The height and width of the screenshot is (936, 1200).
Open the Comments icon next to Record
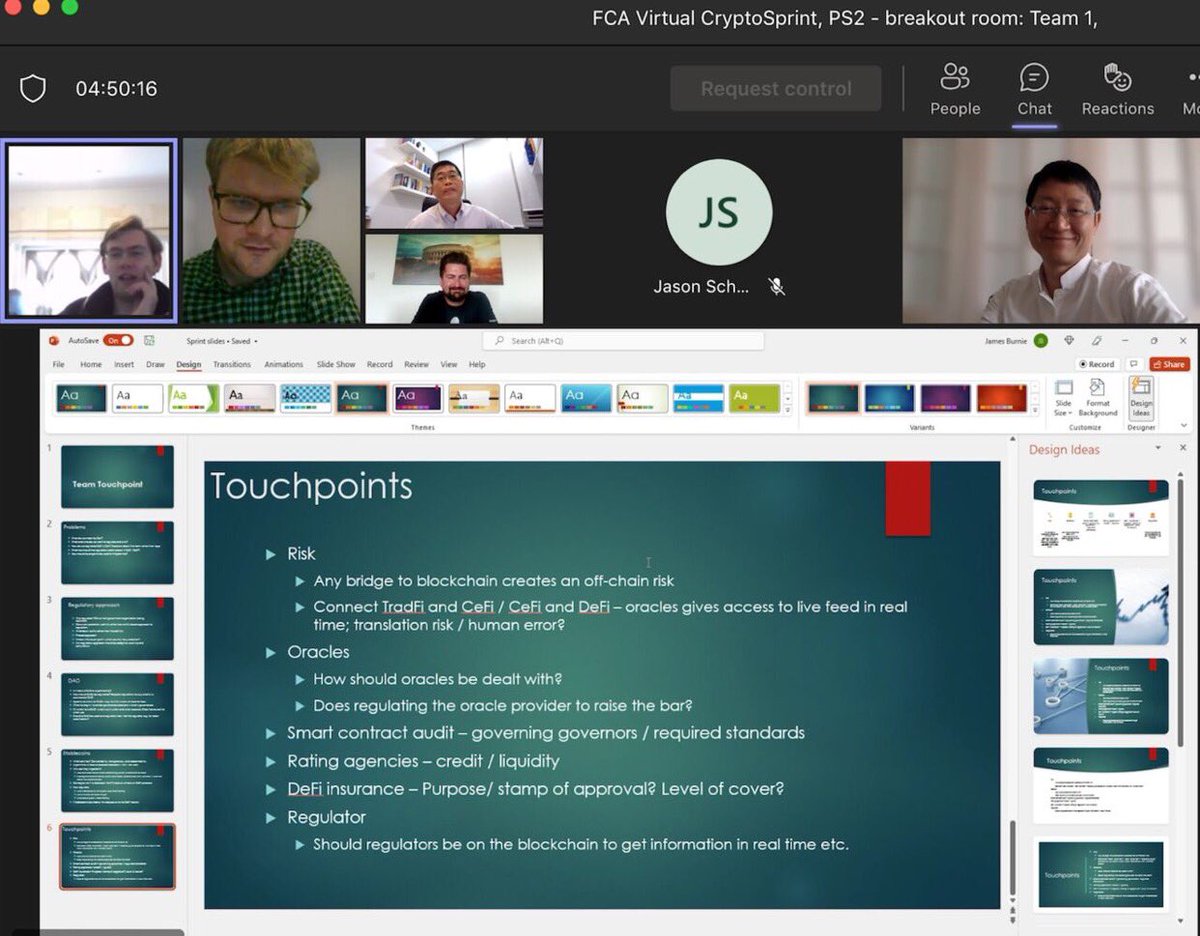(1133, 364)
